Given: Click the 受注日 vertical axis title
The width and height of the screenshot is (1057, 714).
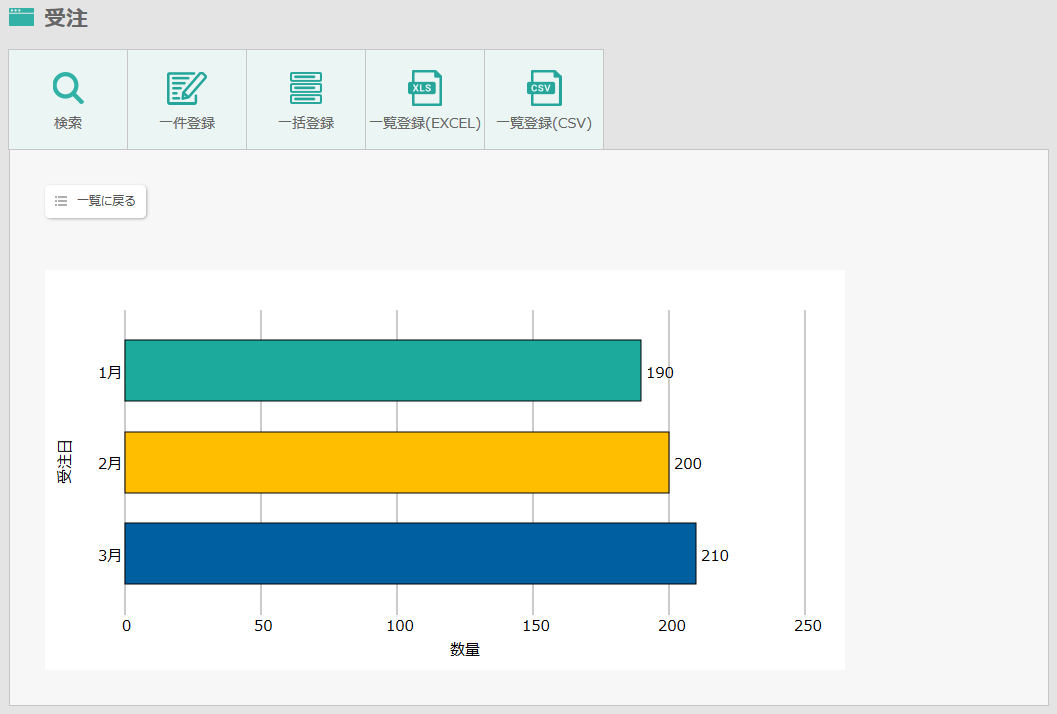Looking at the screenshot, I should pos(64,462).
